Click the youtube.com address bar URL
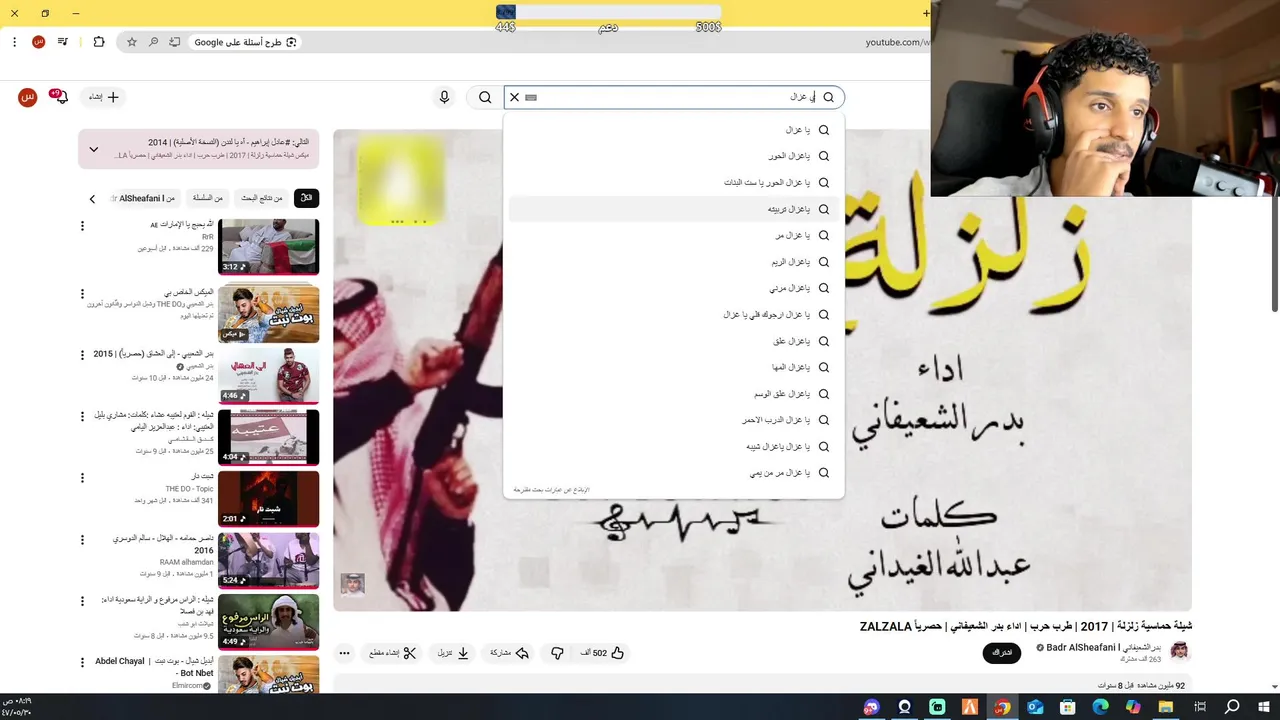1280x720 pixels. [897, 42]
